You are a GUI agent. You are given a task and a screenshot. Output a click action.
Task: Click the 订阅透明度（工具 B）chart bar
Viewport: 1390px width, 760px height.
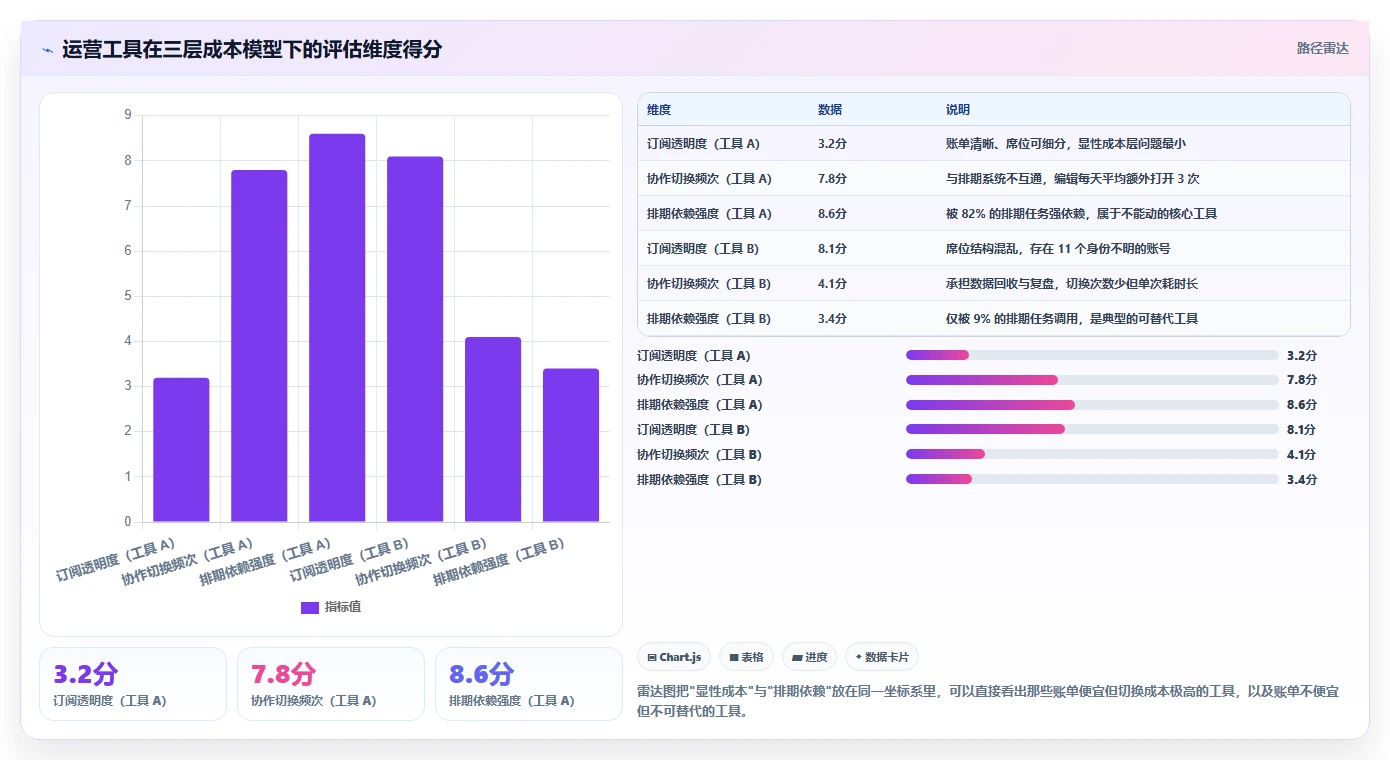415,339
